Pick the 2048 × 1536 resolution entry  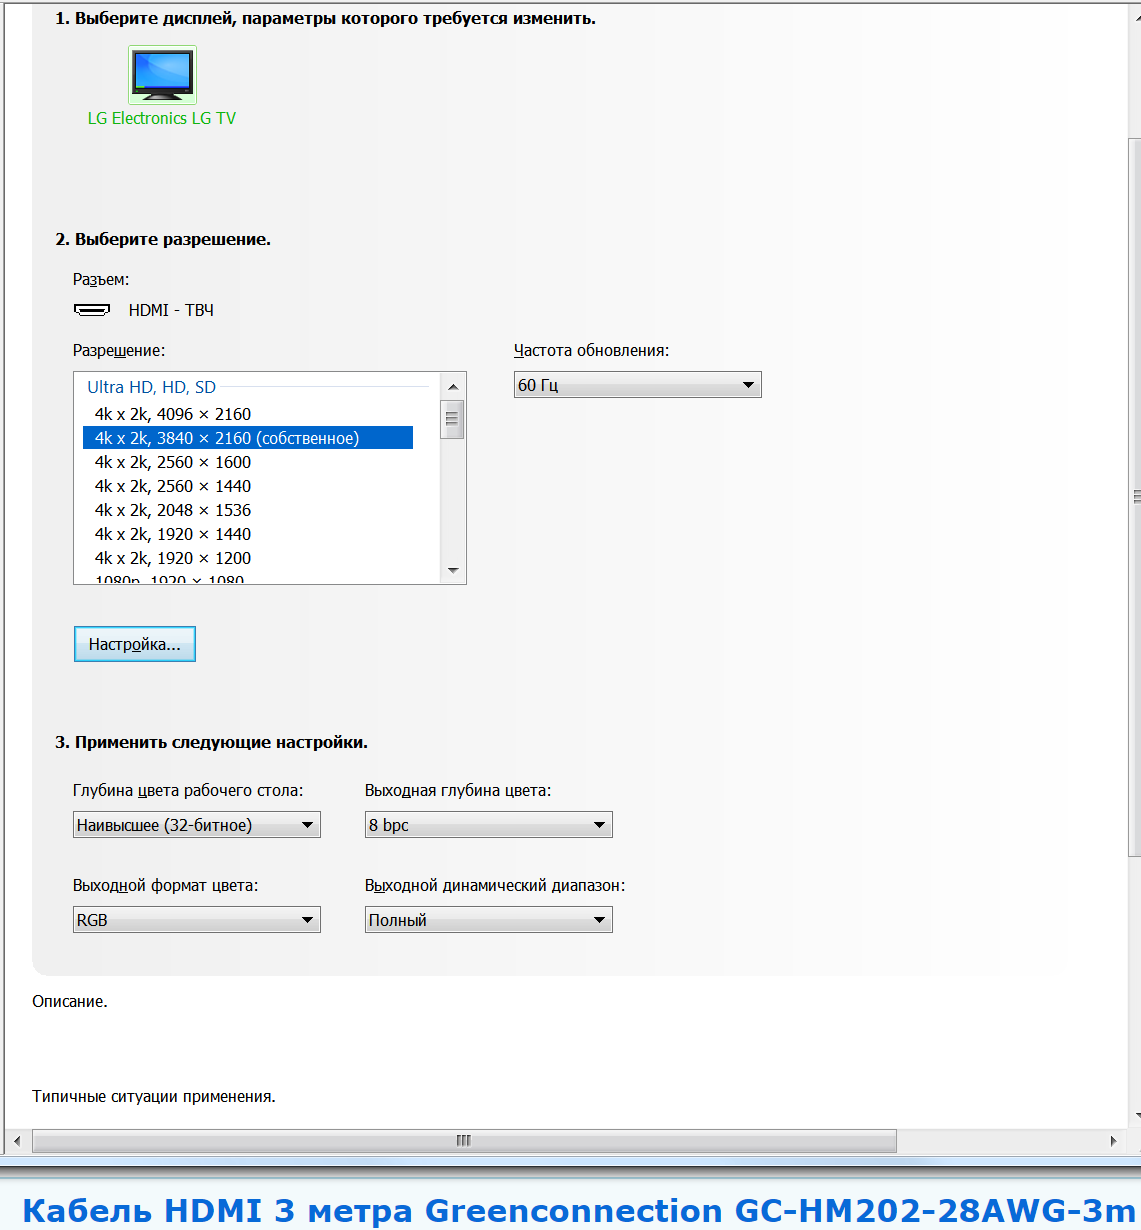[173, 510]
